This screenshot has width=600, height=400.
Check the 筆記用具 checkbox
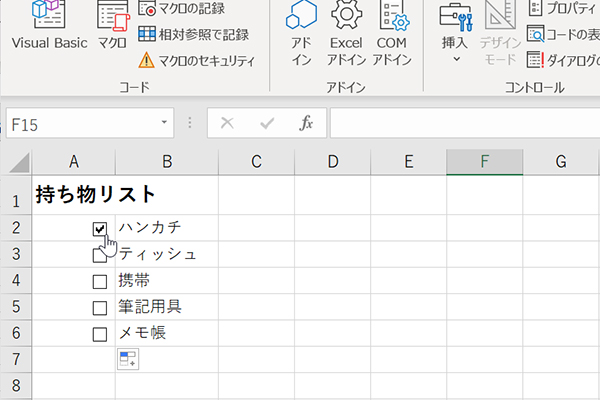click(100, 307)
